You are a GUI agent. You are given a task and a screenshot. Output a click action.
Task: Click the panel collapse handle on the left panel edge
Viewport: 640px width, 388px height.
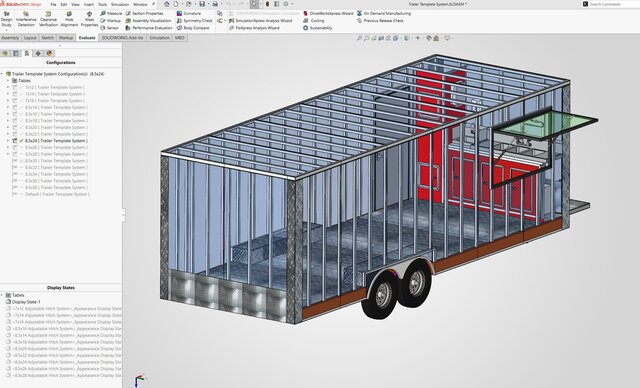point(123,215)
